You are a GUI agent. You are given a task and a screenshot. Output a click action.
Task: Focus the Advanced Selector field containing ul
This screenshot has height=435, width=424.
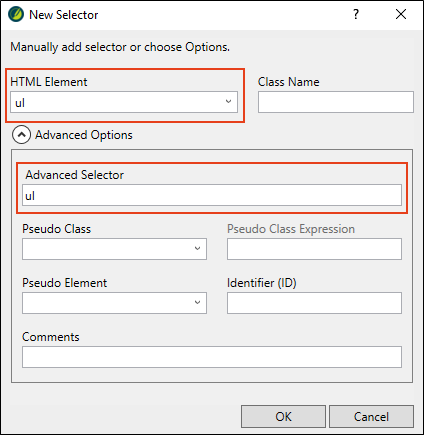pos(212,195)
